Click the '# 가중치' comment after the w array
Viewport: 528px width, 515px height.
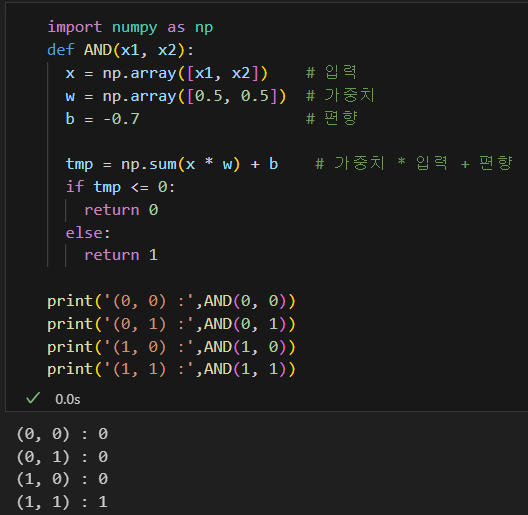340,95
